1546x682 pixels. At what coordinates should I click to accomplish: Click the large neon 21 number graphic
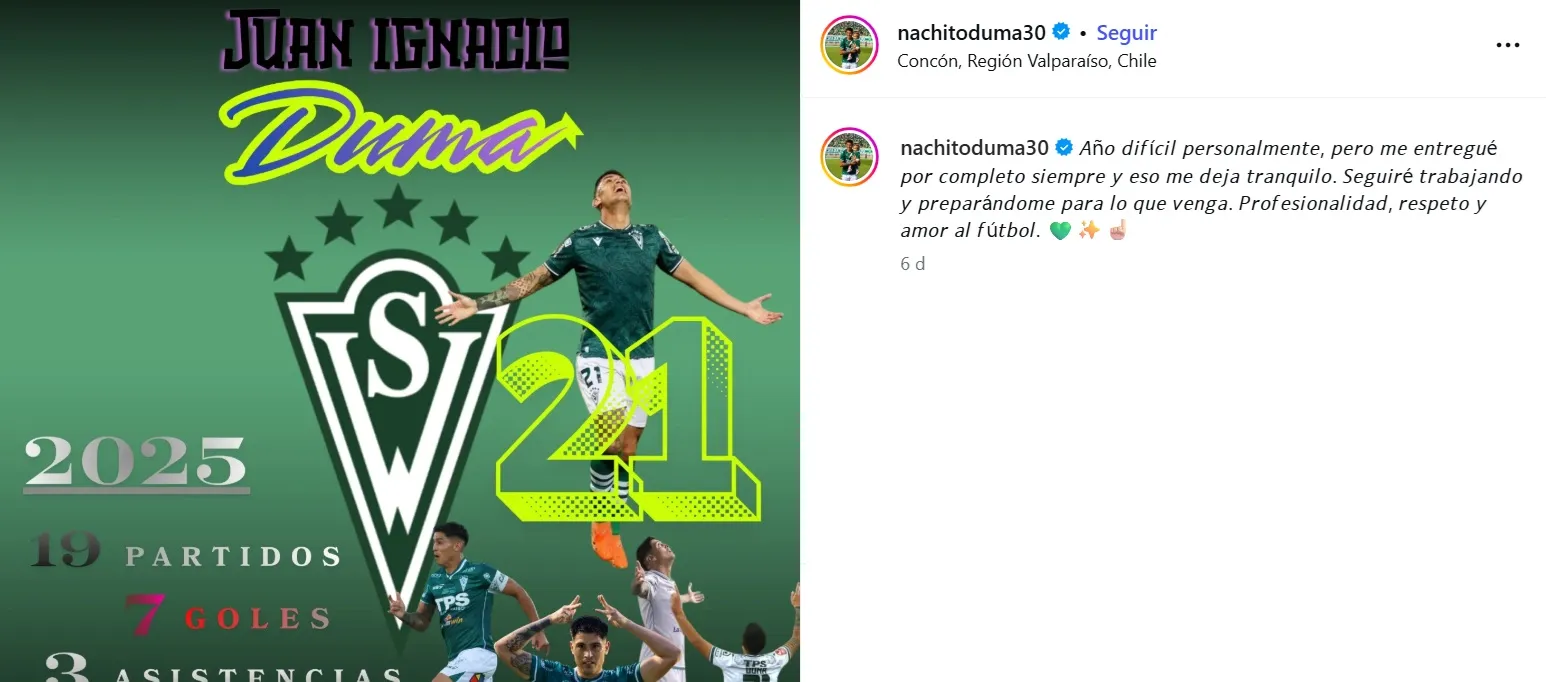[628, 421]
